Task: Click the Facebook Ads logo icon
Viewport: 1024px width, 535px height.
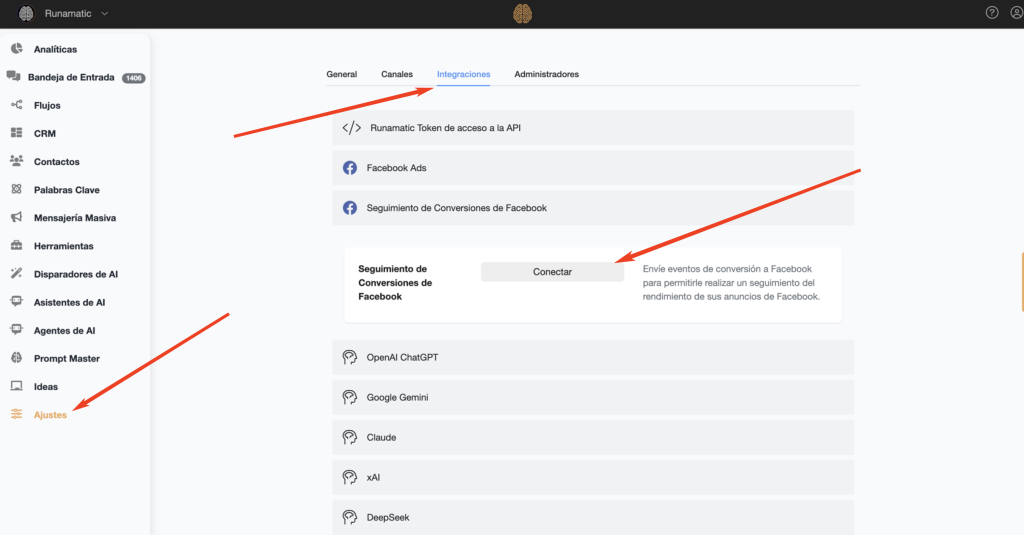Action: [349, 168]
